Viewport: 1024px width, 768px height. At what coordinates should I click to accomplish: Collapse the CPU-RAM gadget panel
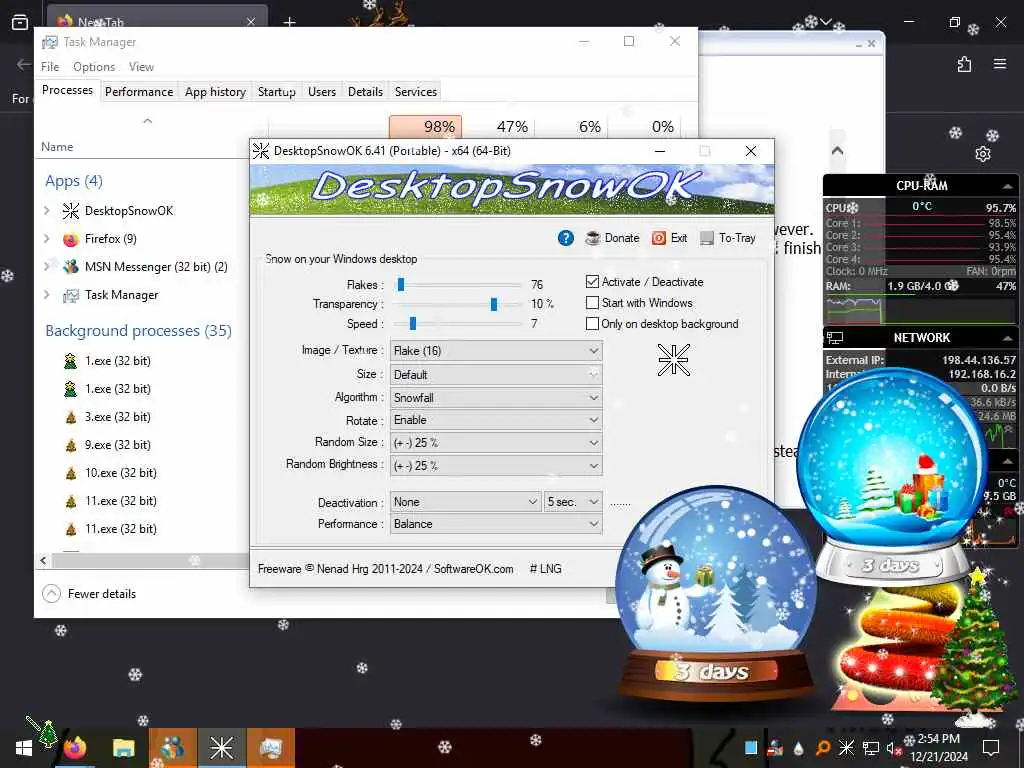pyautogui.click(x=1007, y=186)
